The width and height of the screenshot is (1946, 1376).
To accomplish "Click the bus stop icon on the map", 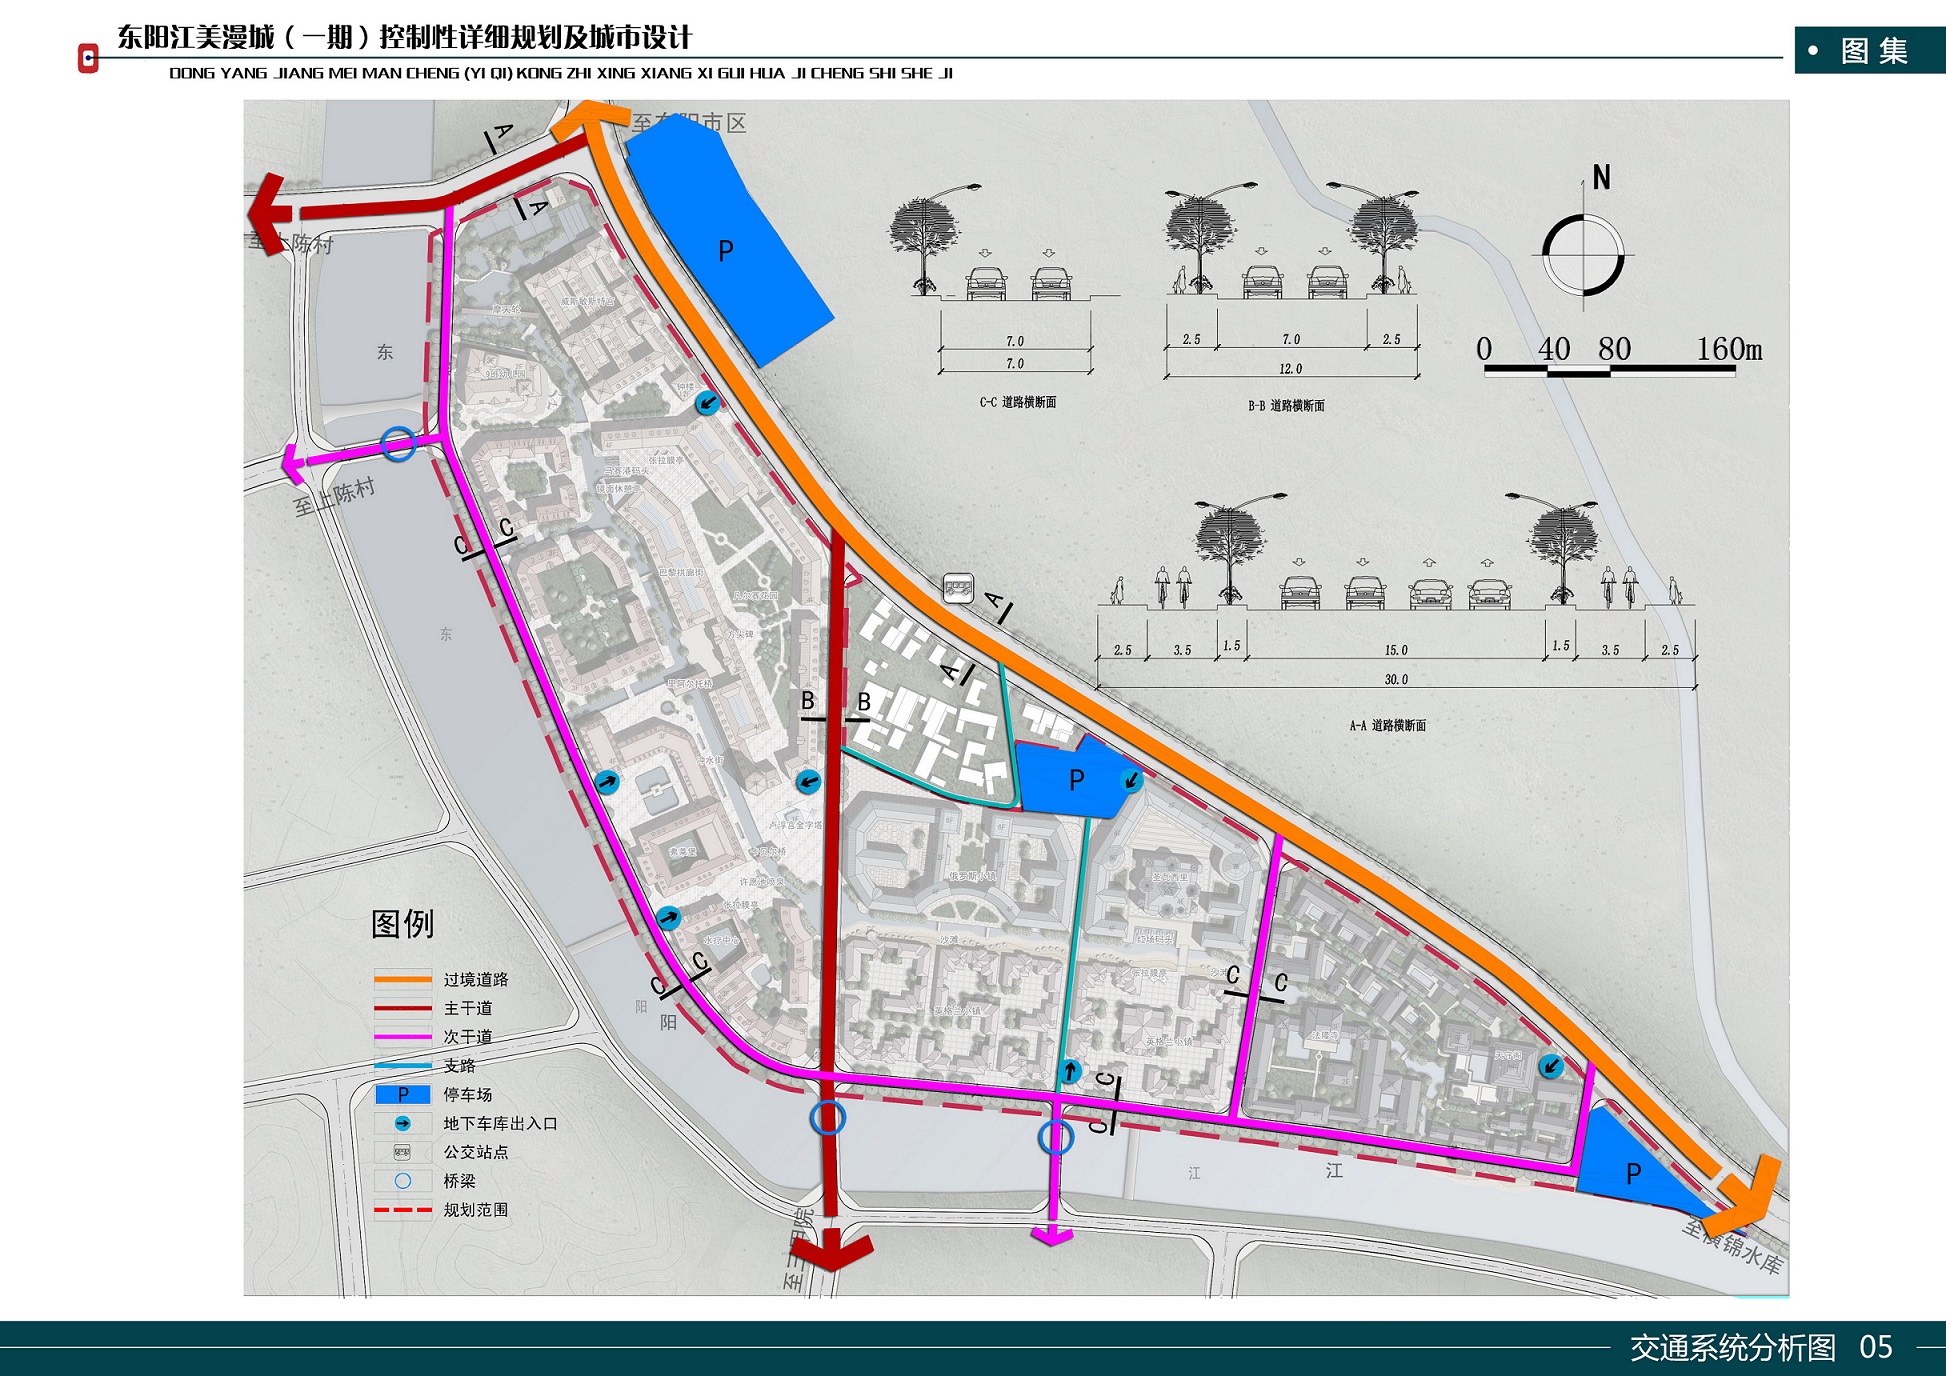I will click(958, 588).
